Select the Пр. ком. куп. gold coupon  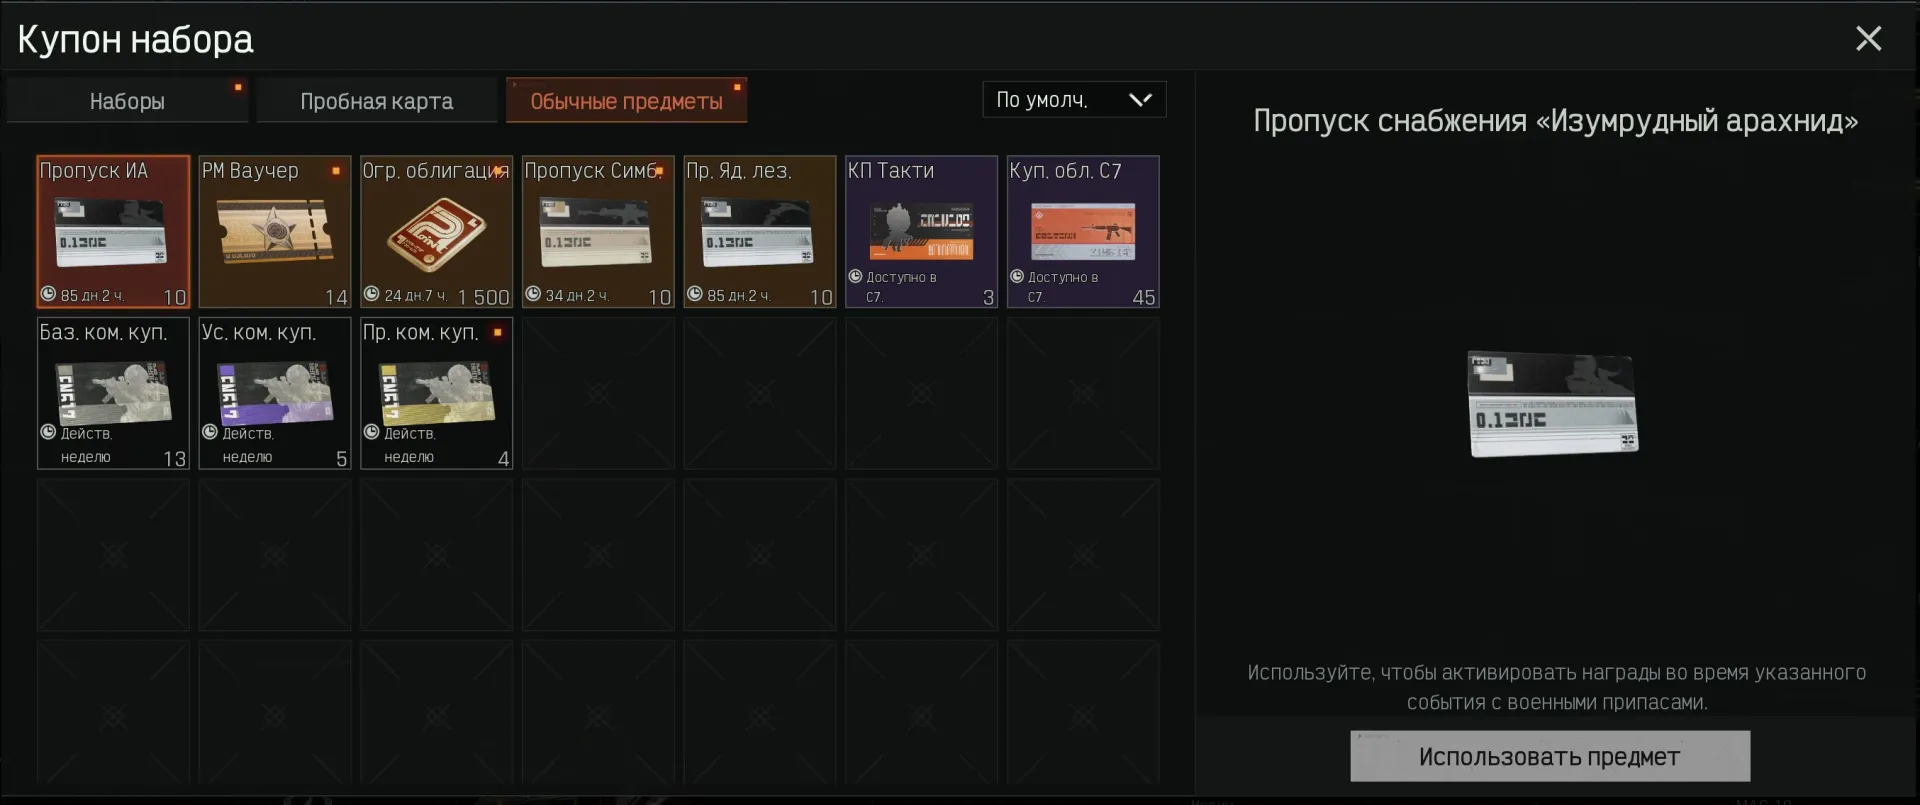point(437,393)
